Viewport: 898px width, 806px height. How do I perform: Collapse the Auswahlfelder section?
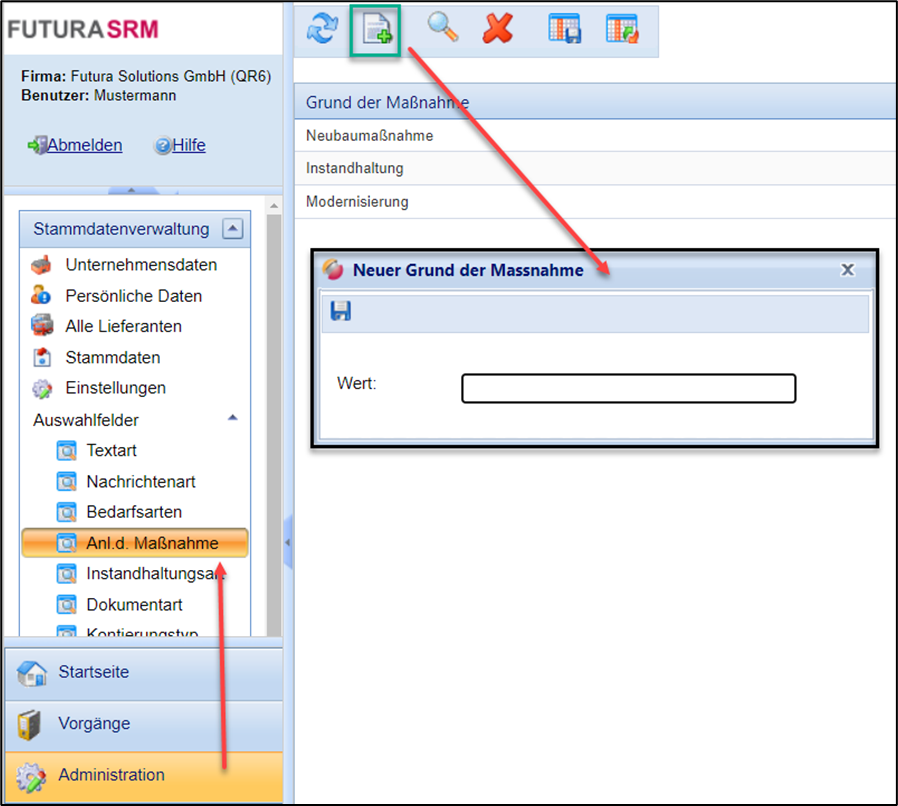click(232, 418)
